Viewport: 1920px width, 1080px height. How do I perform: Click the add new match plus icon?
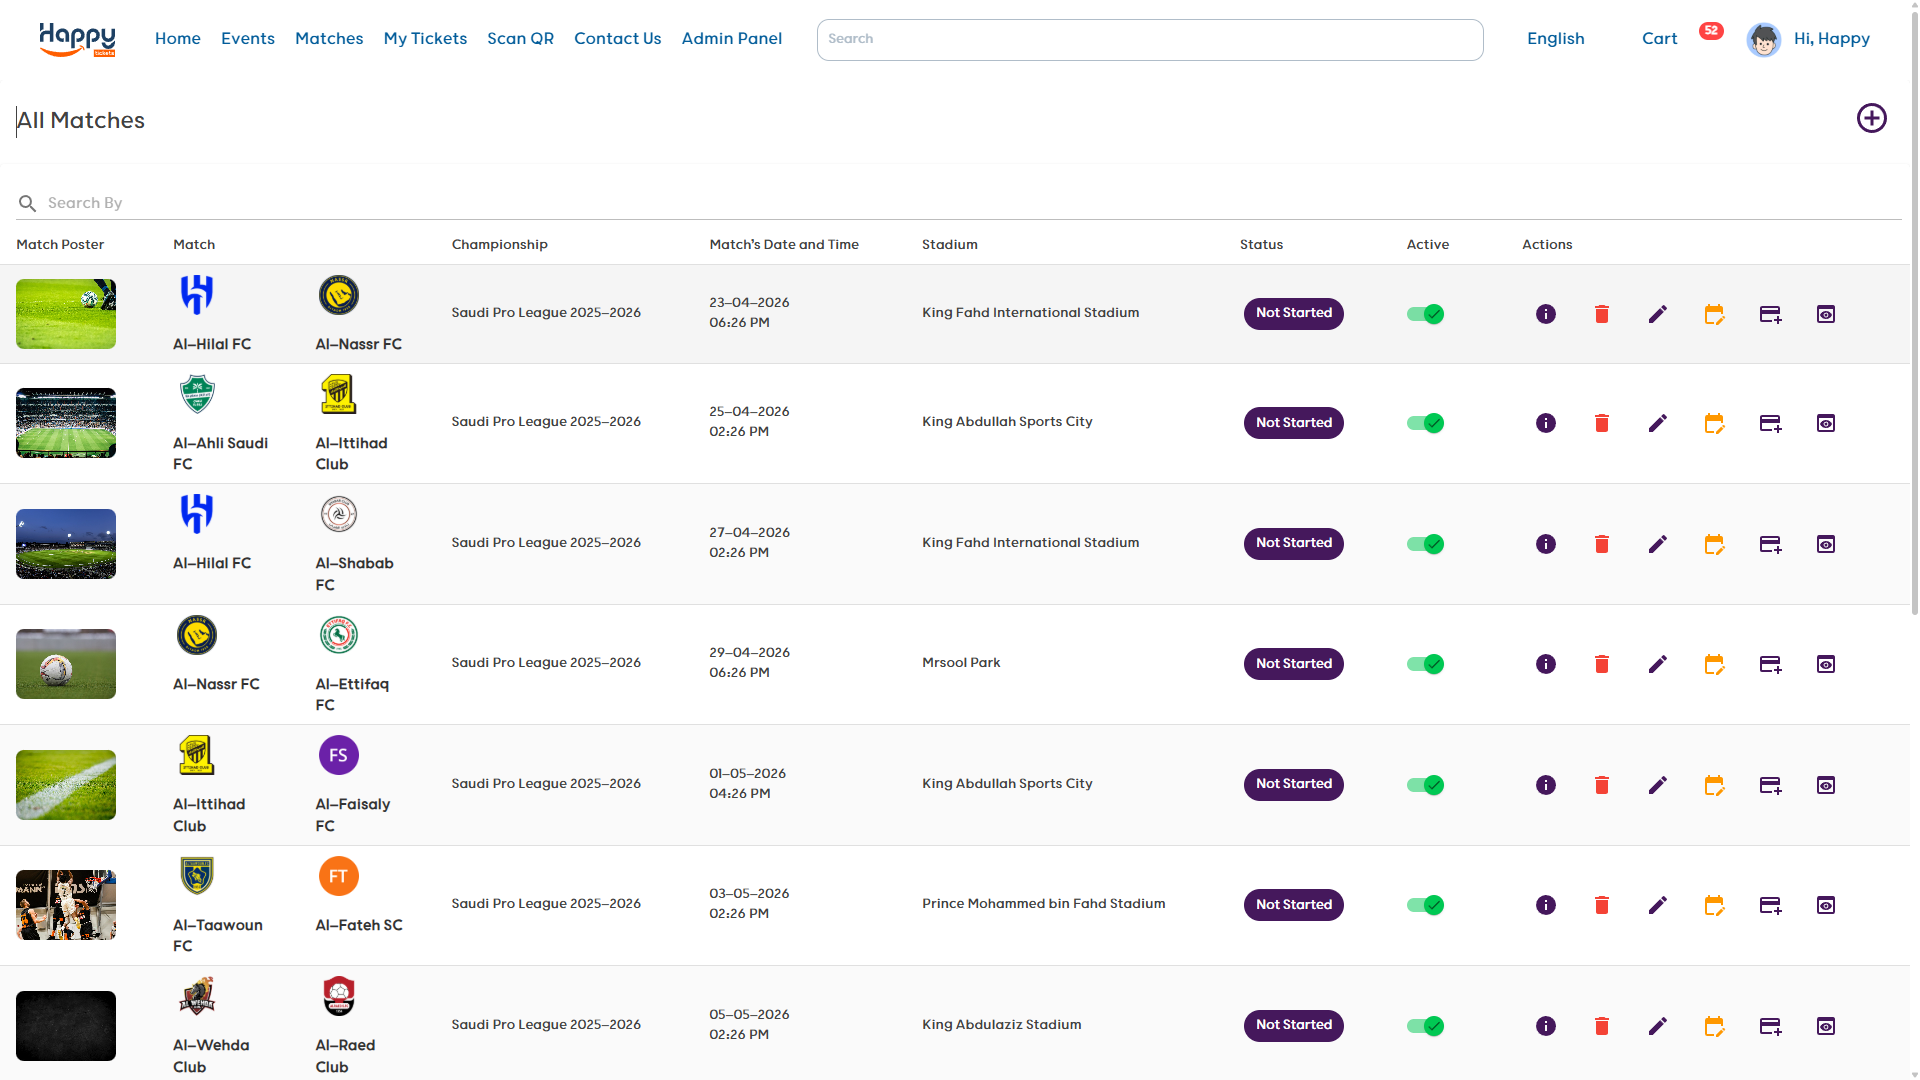point(1871,118)
